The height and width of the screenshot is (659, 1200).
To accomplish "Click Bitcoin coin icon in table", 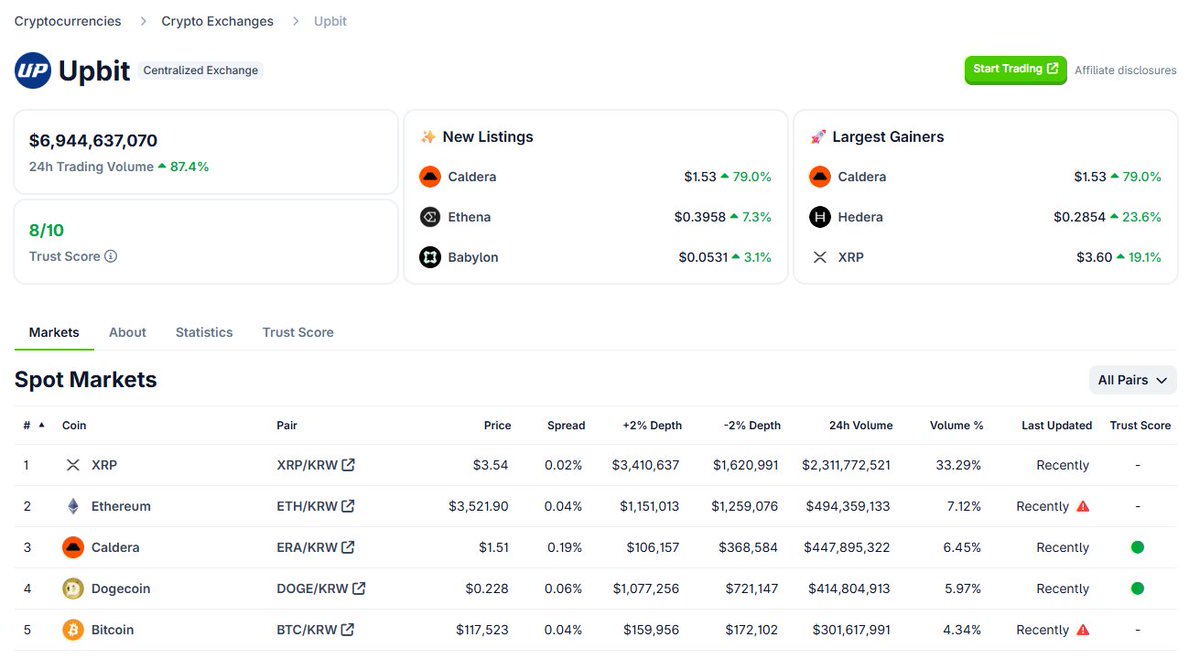I will pyautogui.click(x=73, y=630).
